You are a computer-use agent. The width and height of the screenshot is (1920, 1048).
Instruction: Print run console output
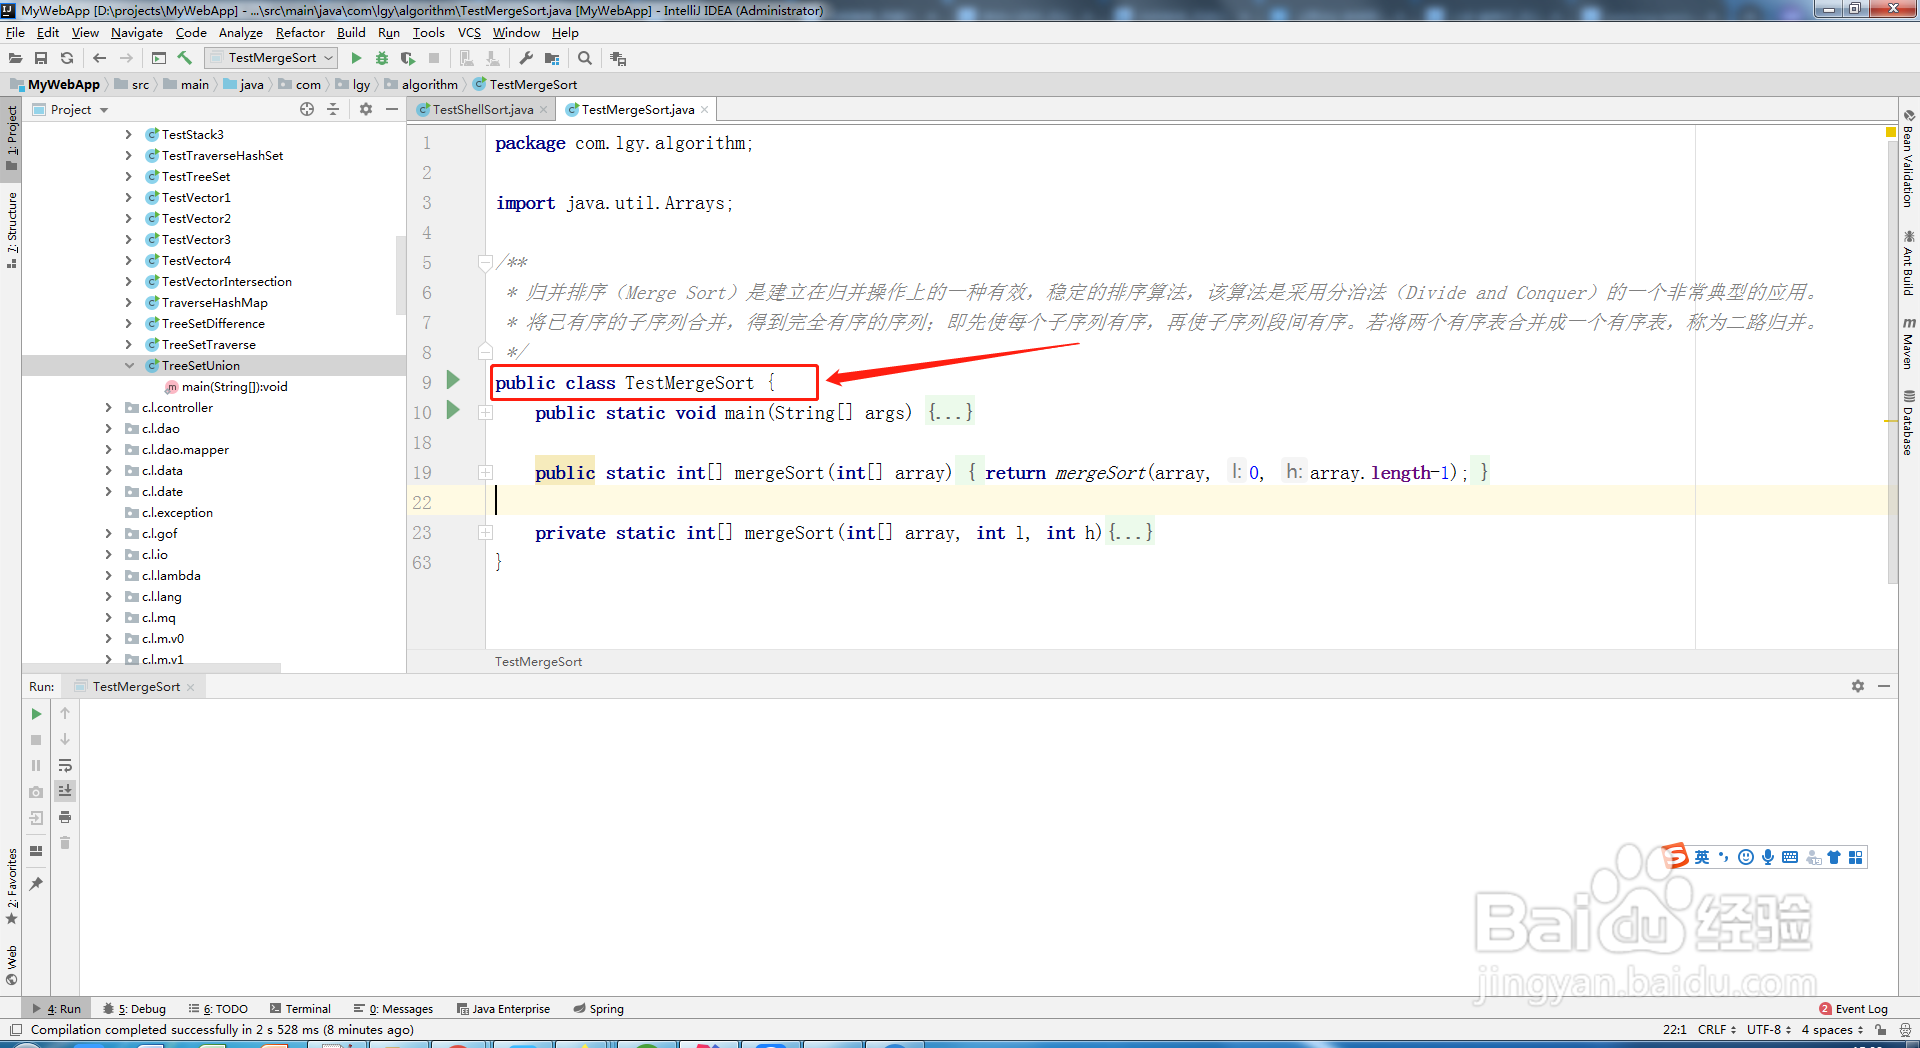tap(65, 817)
